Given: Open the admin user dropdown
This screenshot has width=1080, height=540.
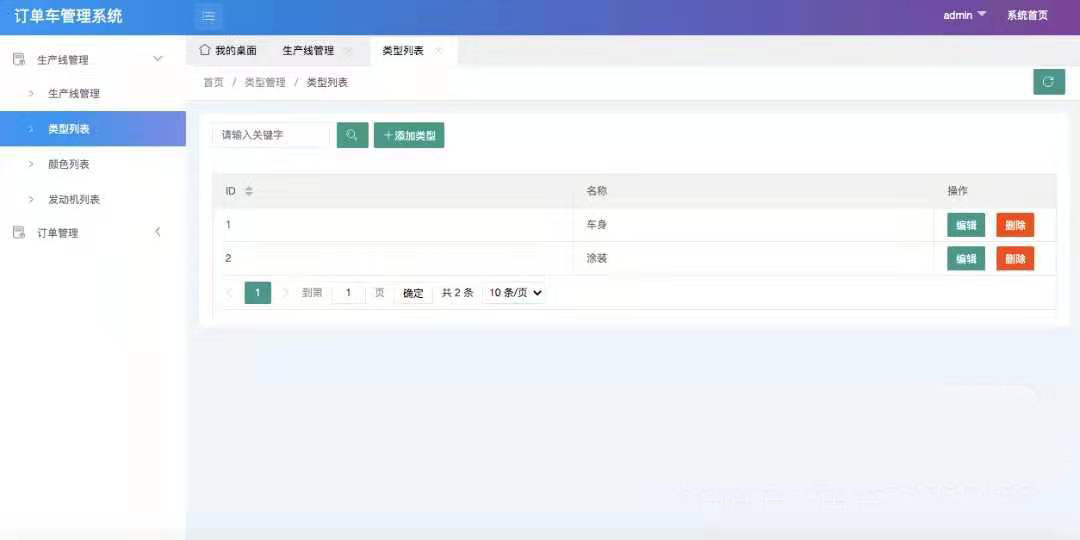Looking at the screenshot, I should coord(964,15).
